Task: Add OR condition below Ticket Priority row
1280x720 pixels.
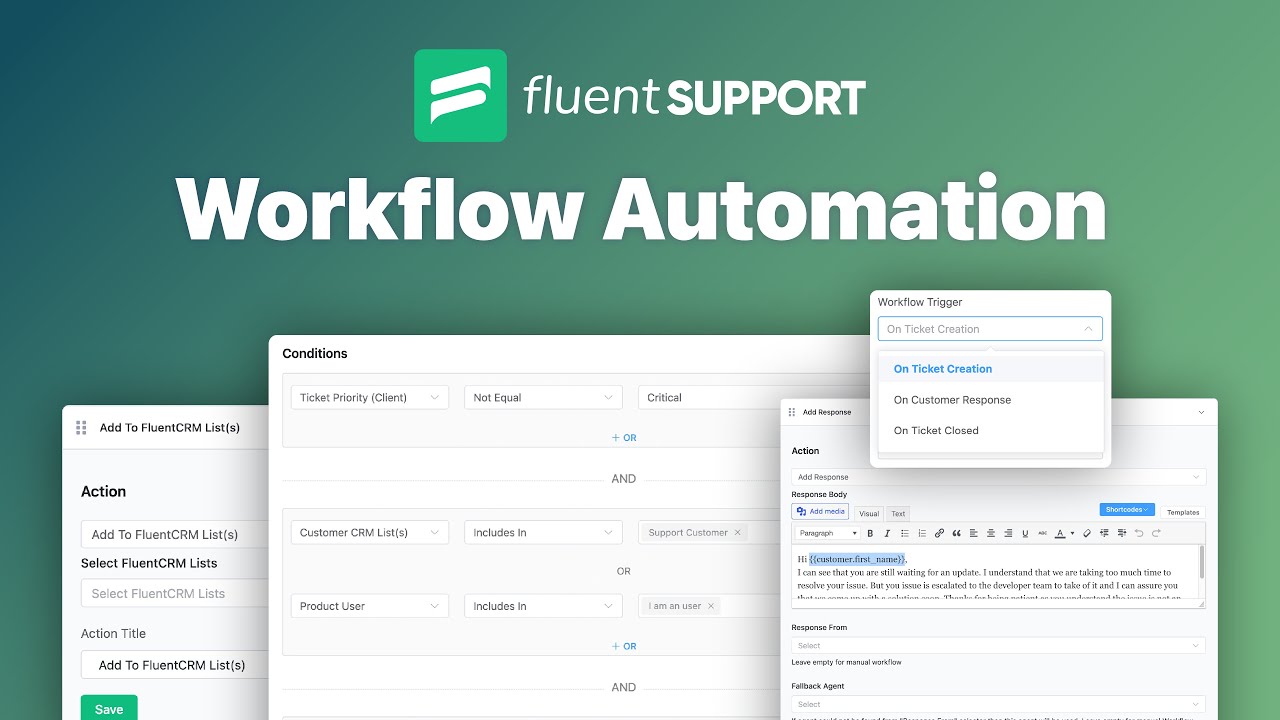Action: pos(624,437)
